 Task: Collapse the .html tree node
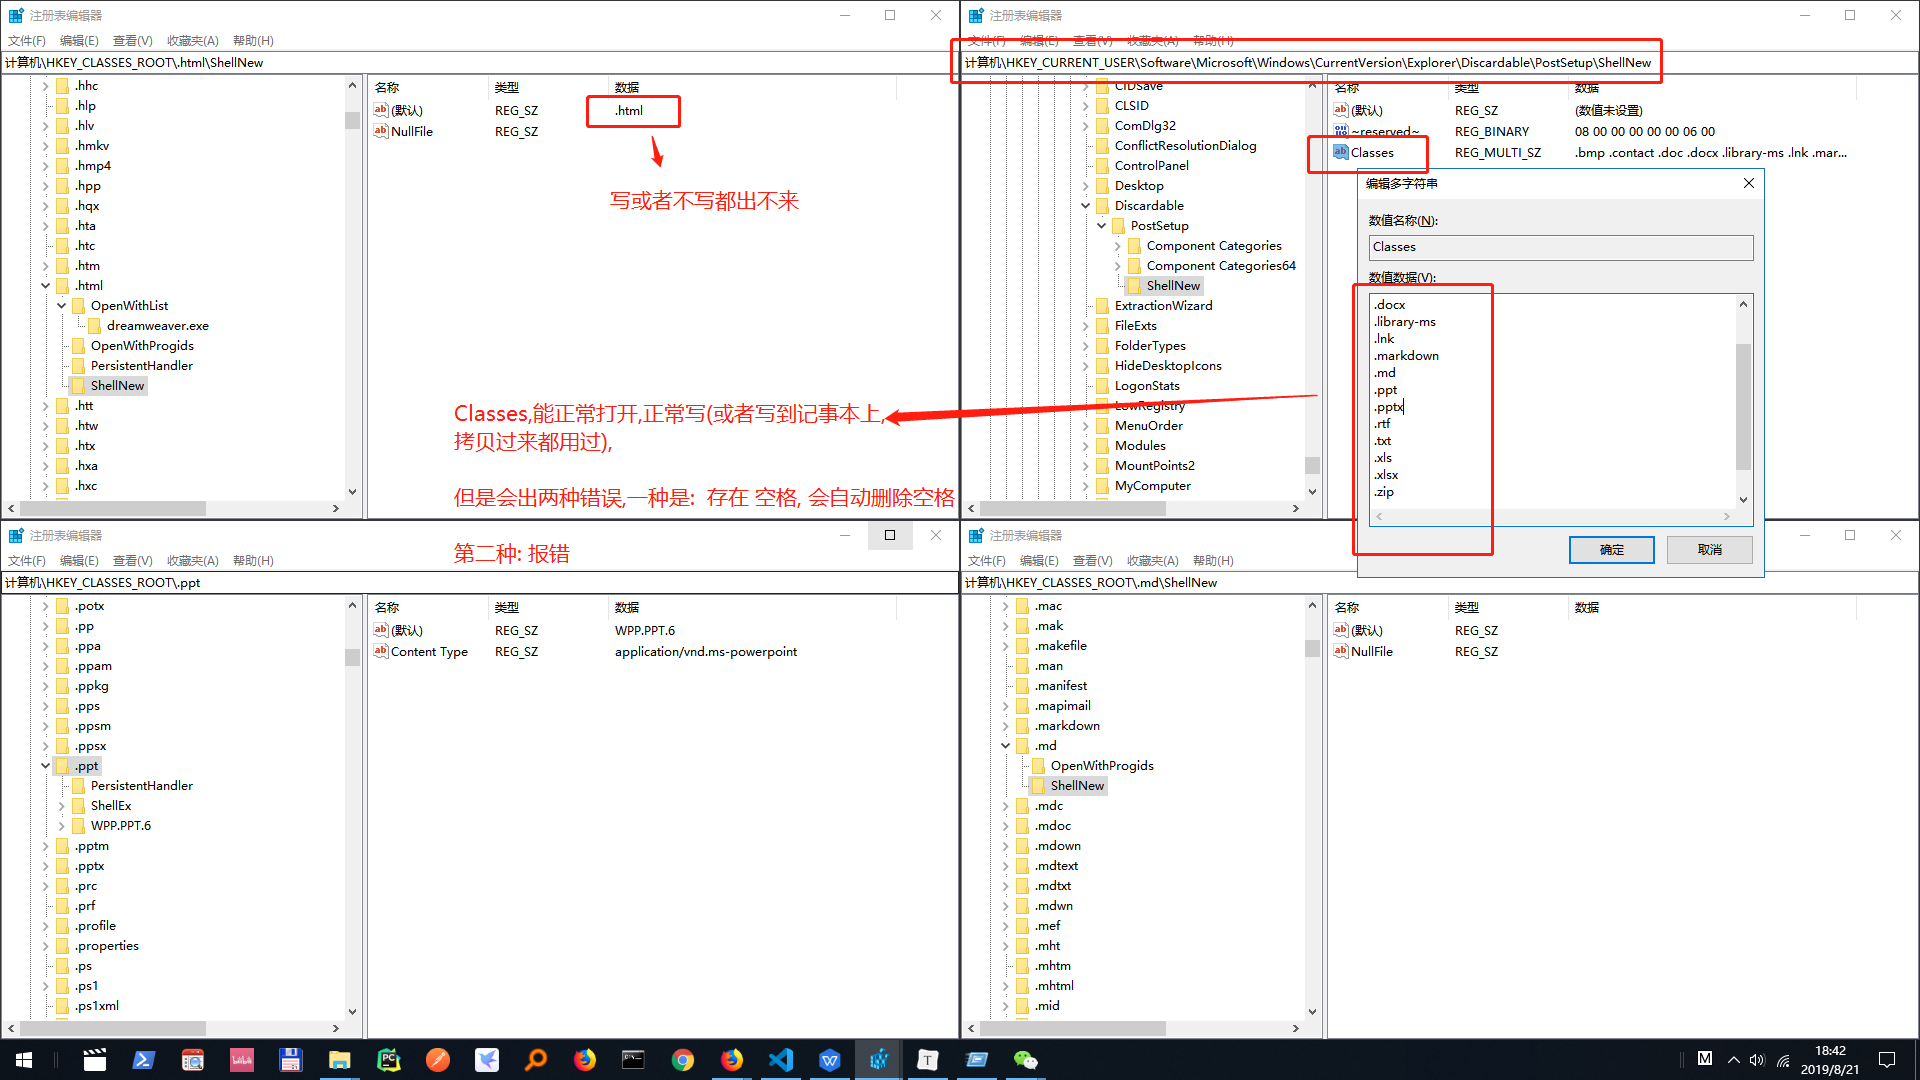click(46, 286)
